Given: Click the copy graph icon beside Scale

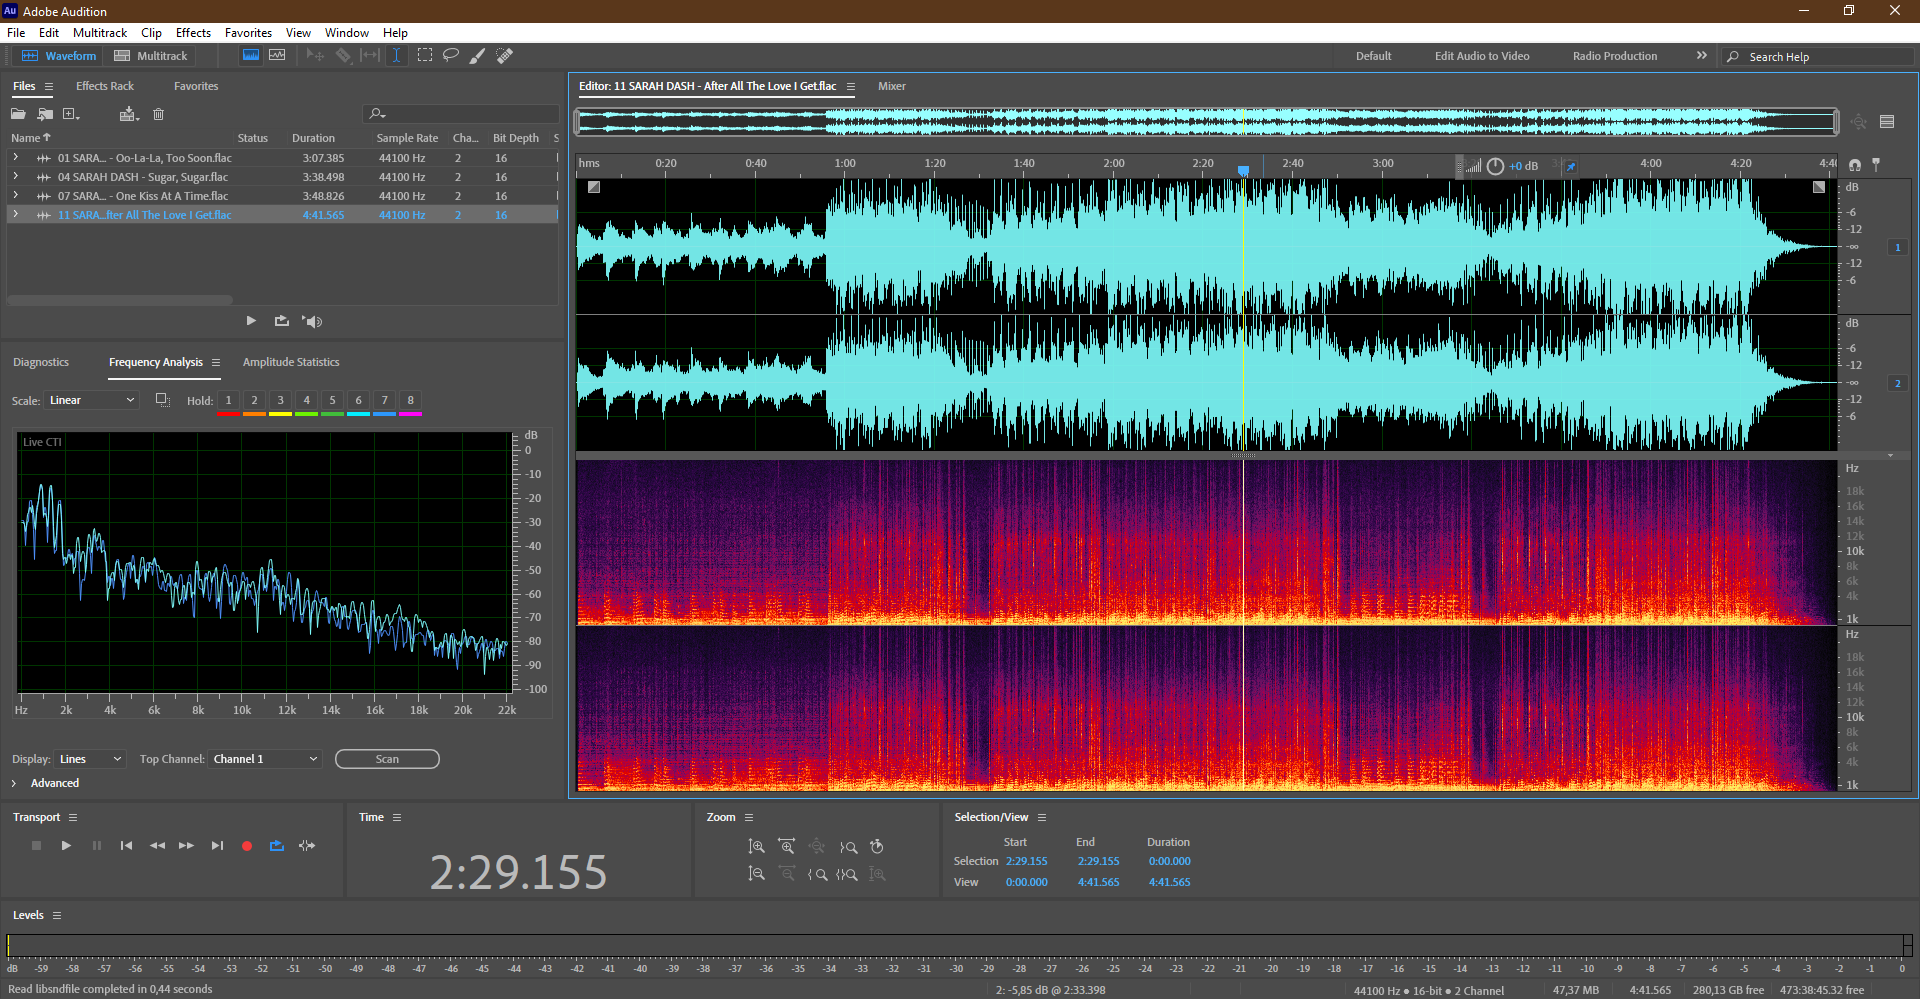Looking at the screenshot, I should [x=162, y=400].
